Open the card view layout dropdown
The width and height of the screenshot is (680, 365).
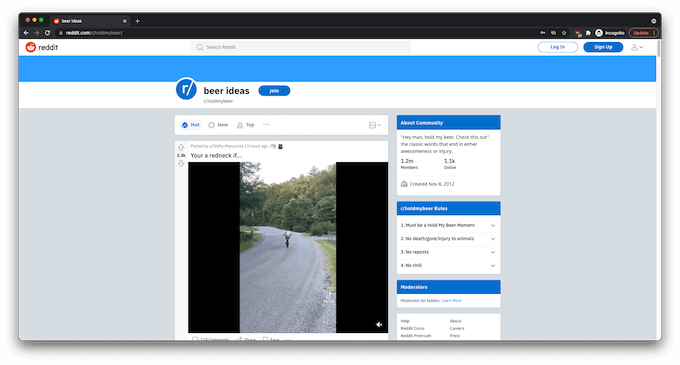pos(375,125)
